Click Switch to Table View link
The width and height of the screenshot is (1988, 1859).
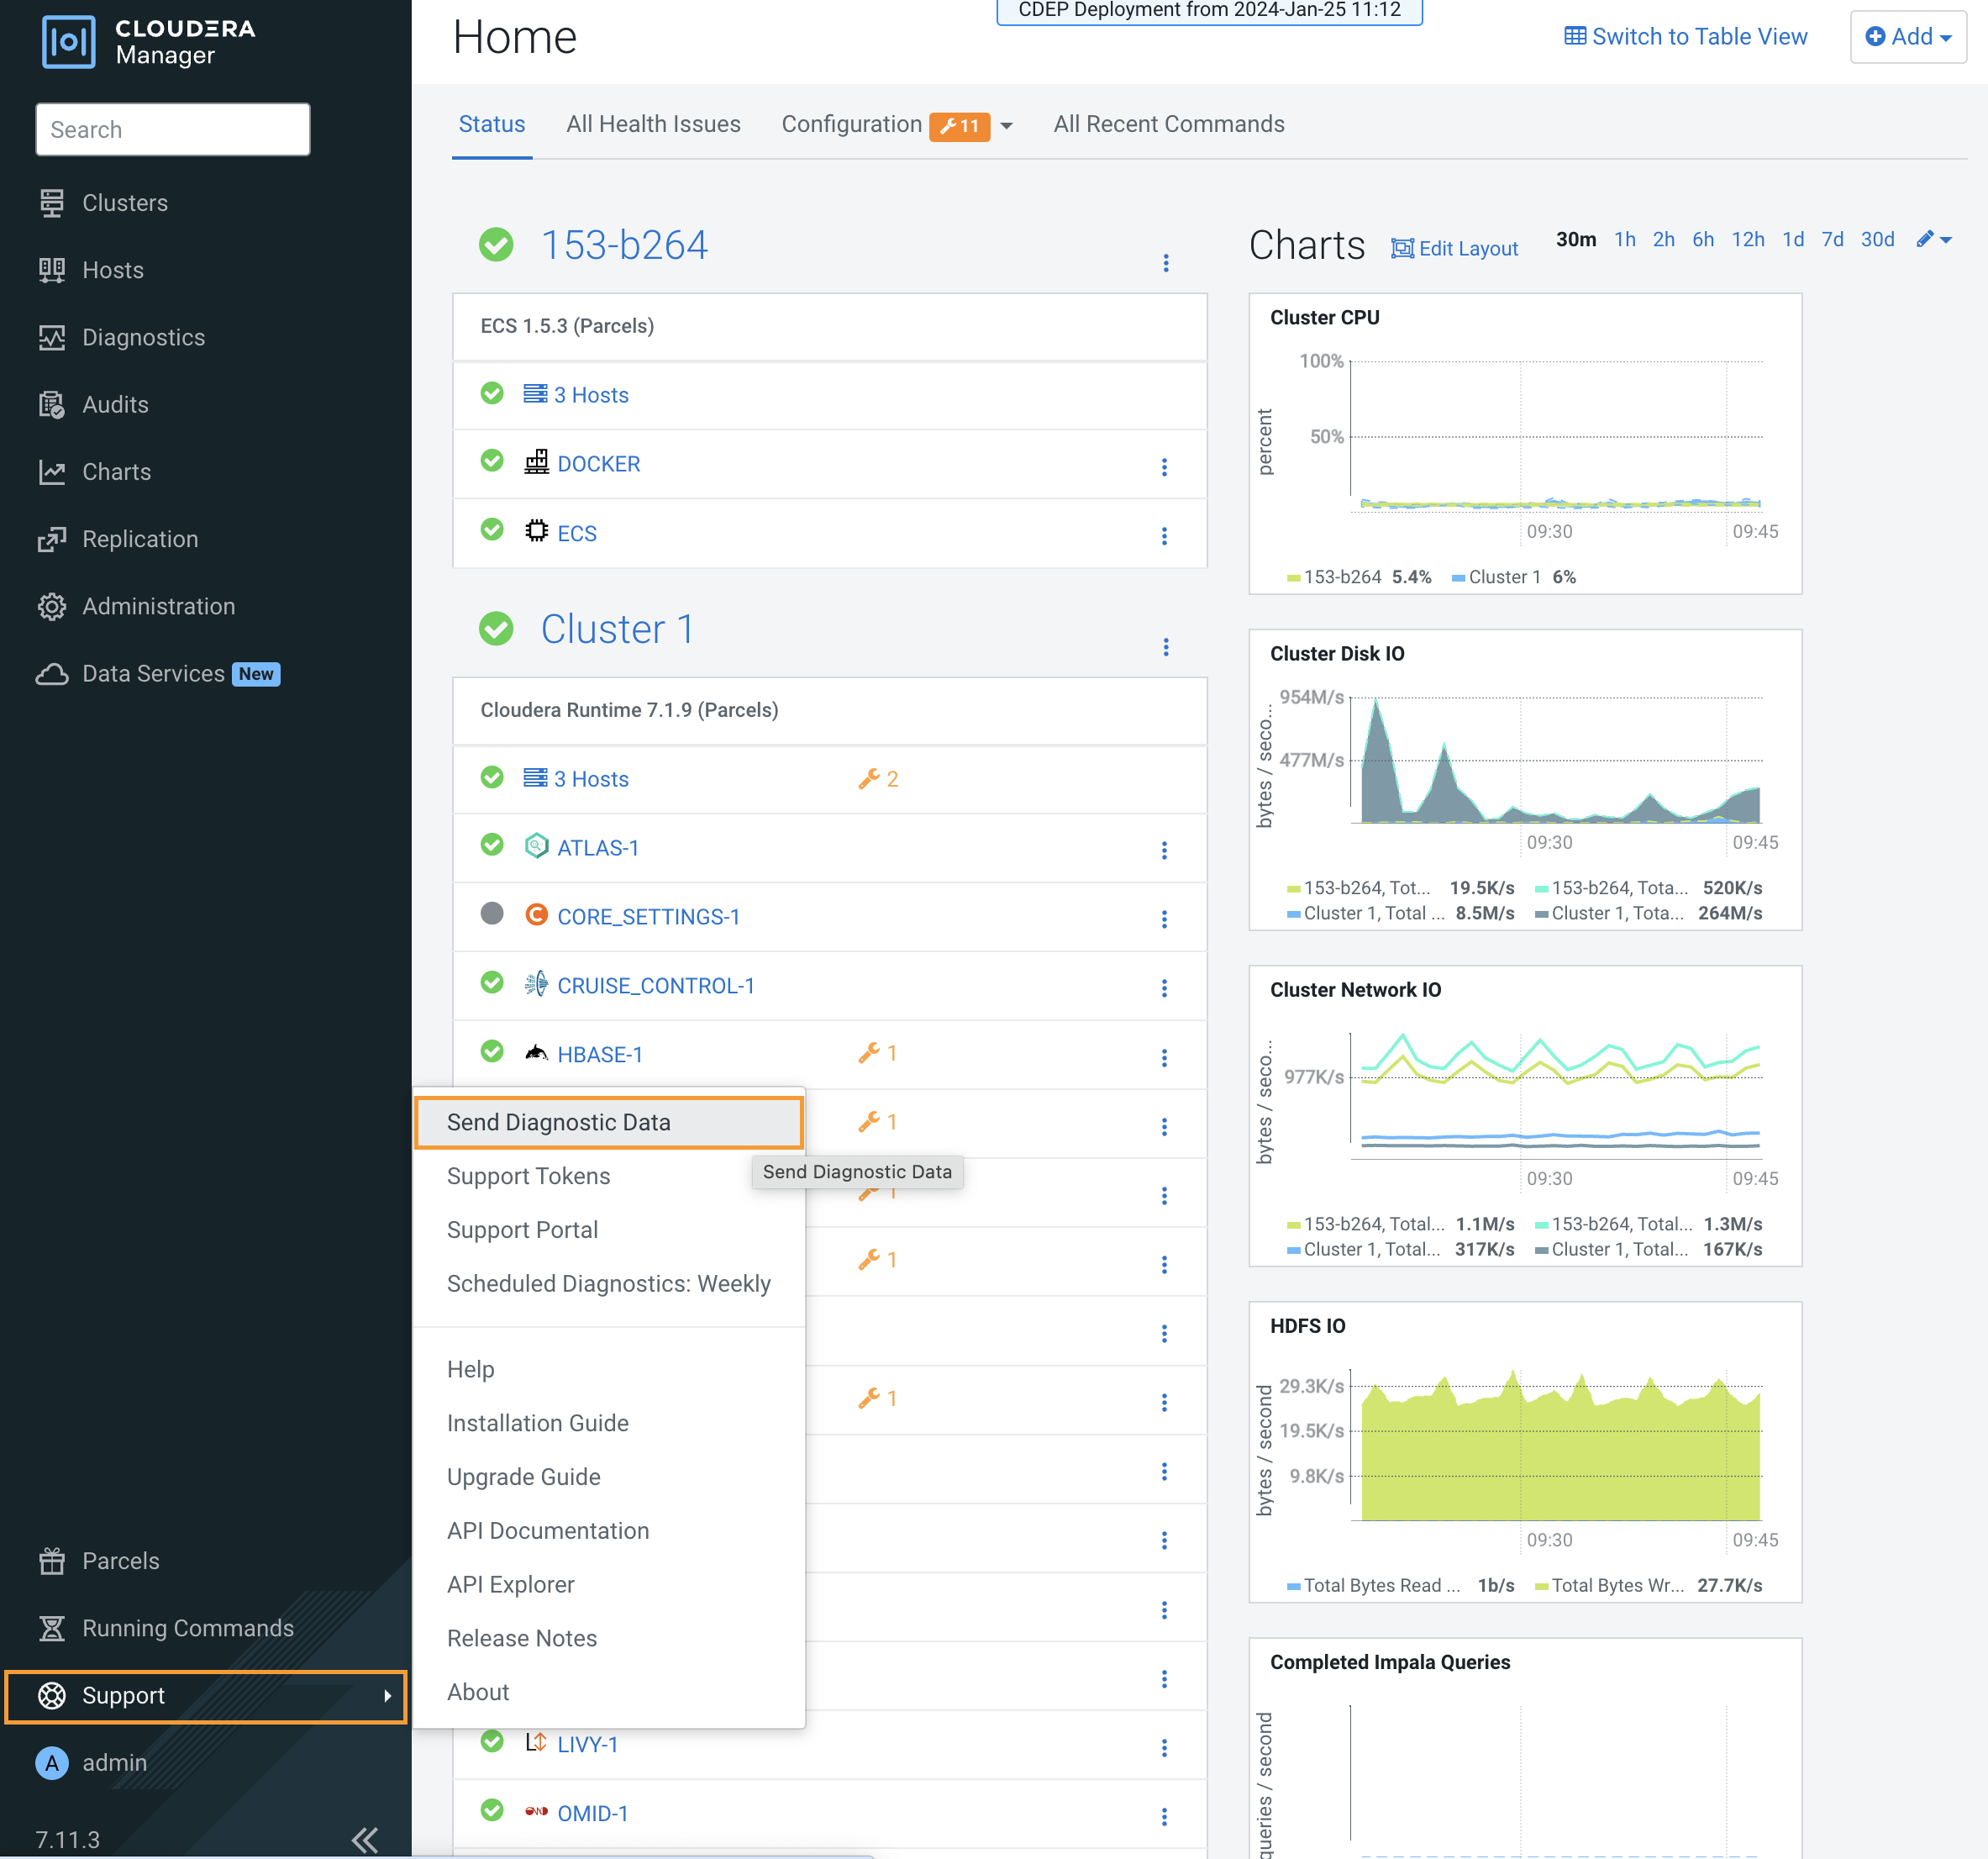(x=1686, y=37)
